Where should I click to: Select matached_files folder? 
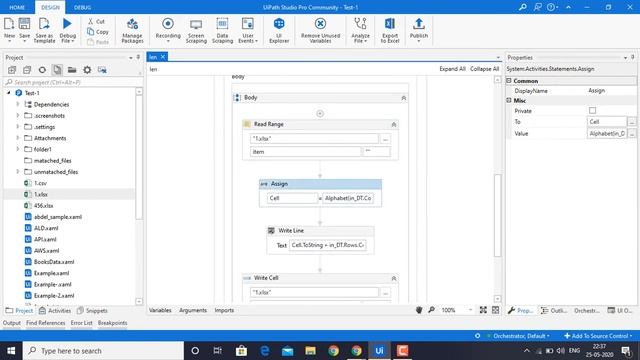pos(52,160)
